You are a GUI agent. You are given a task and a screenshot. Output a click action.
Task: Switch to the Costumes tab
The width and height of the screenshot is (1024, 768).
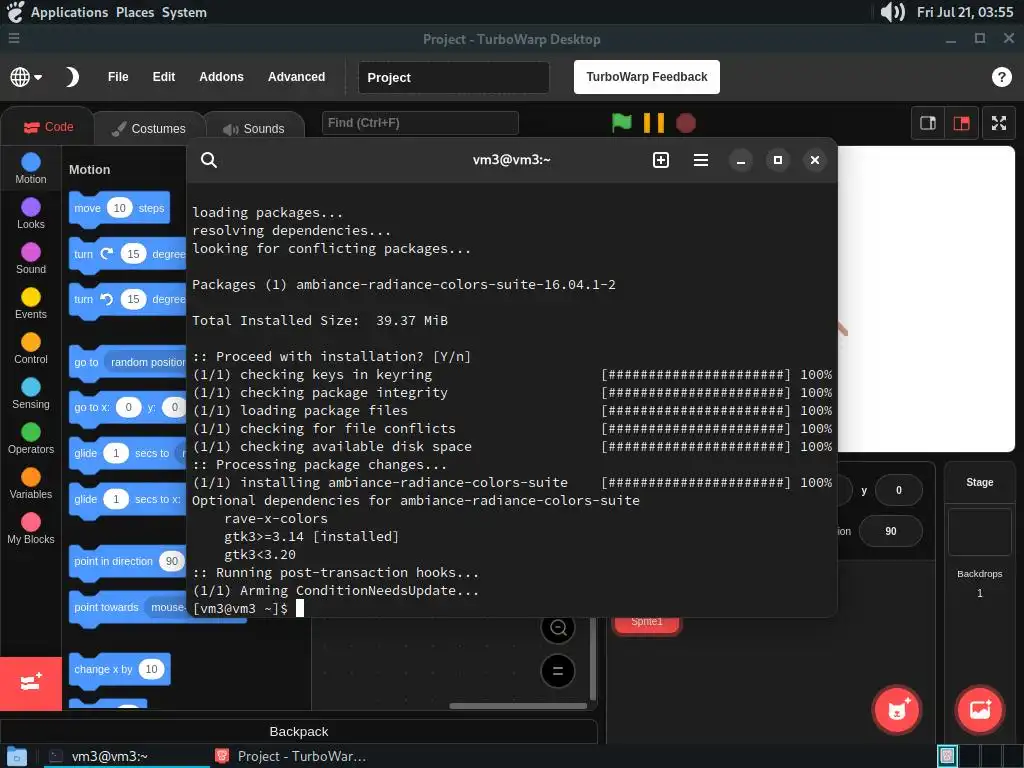pos(149,129)
